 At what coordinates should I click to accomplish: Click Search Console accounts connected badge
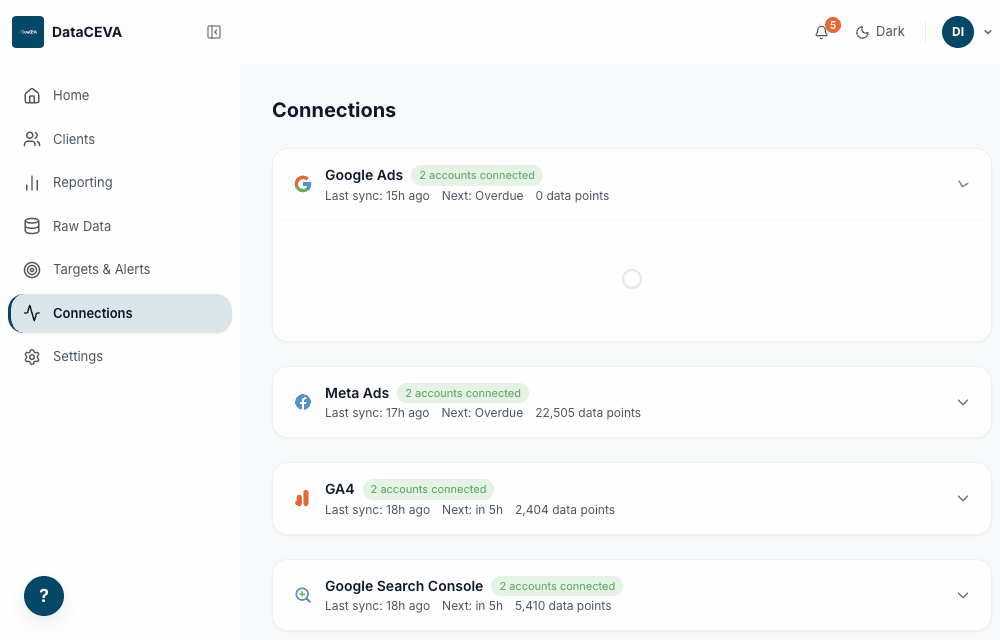(x=557, y=586)
